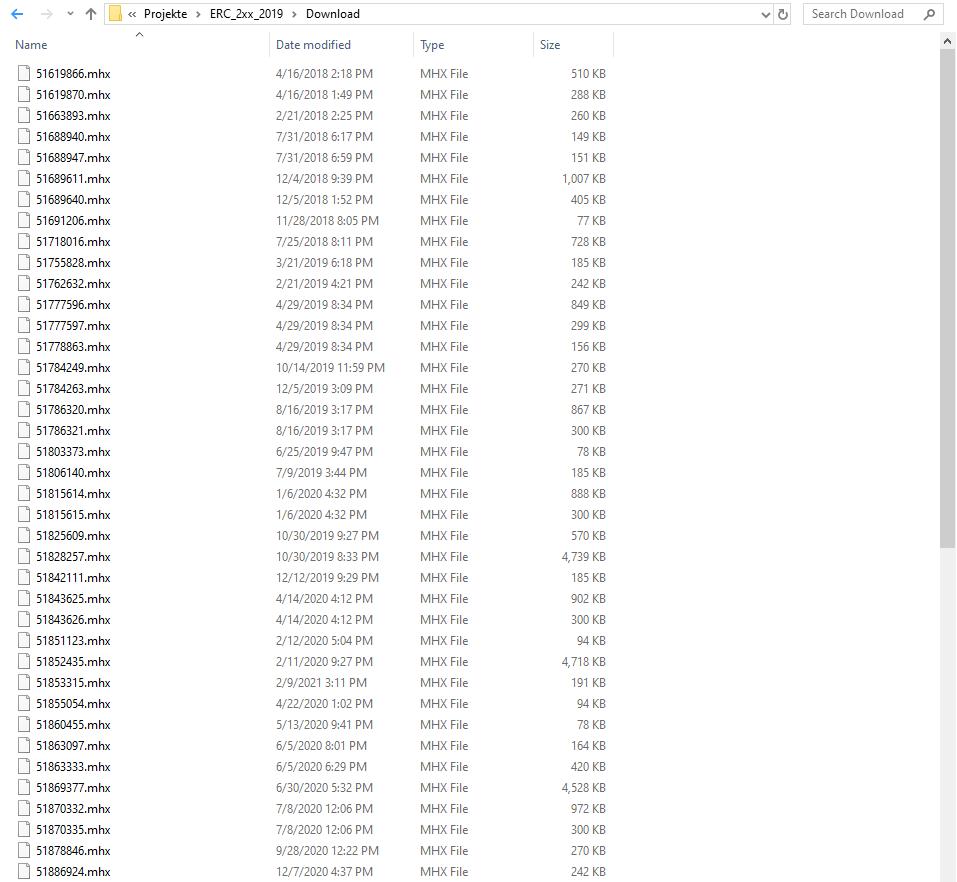Click the forward navigation arrow
The image size is (957, 882).
46,14
